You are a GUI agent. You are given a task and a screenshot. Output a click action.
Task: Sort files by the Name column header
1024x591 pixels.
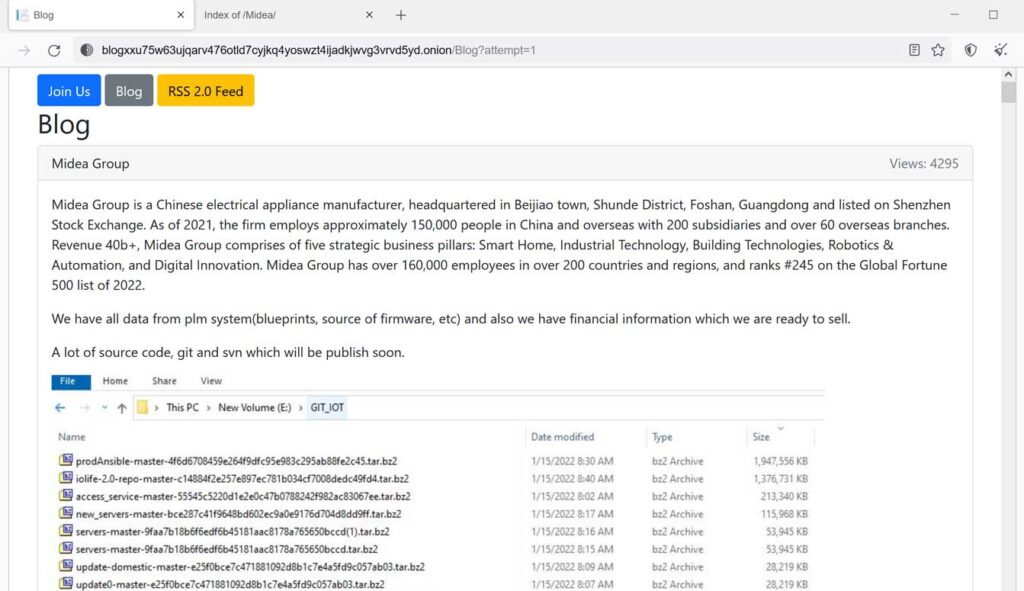coord(72,437)
